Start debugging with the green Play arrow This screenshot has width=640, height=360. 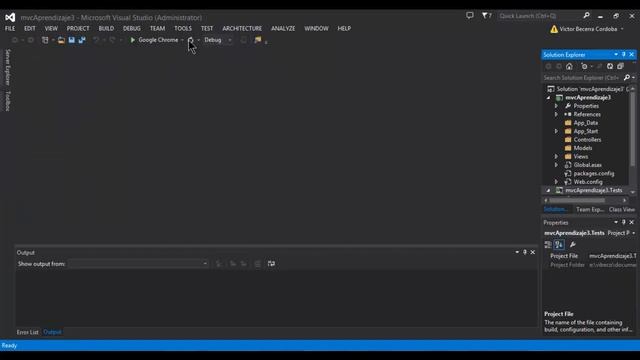[x=132, y=40]
